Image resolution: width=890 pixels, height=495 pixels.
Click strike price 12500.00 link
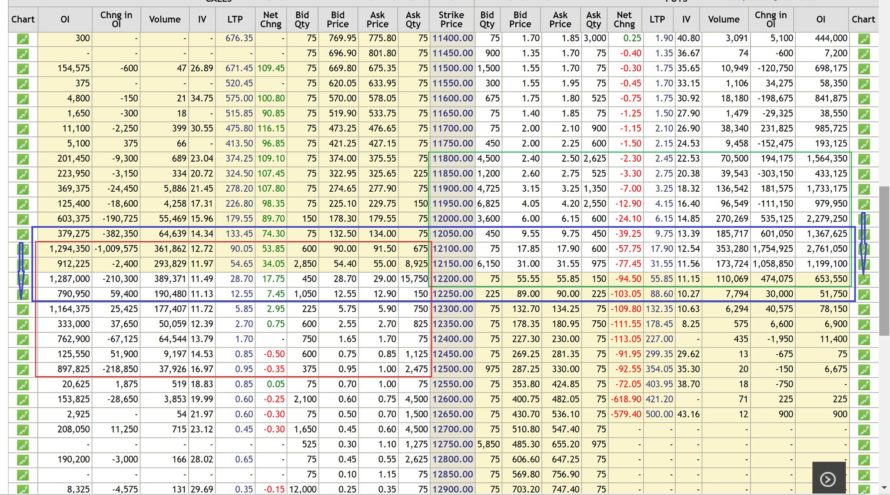[452, 369]
